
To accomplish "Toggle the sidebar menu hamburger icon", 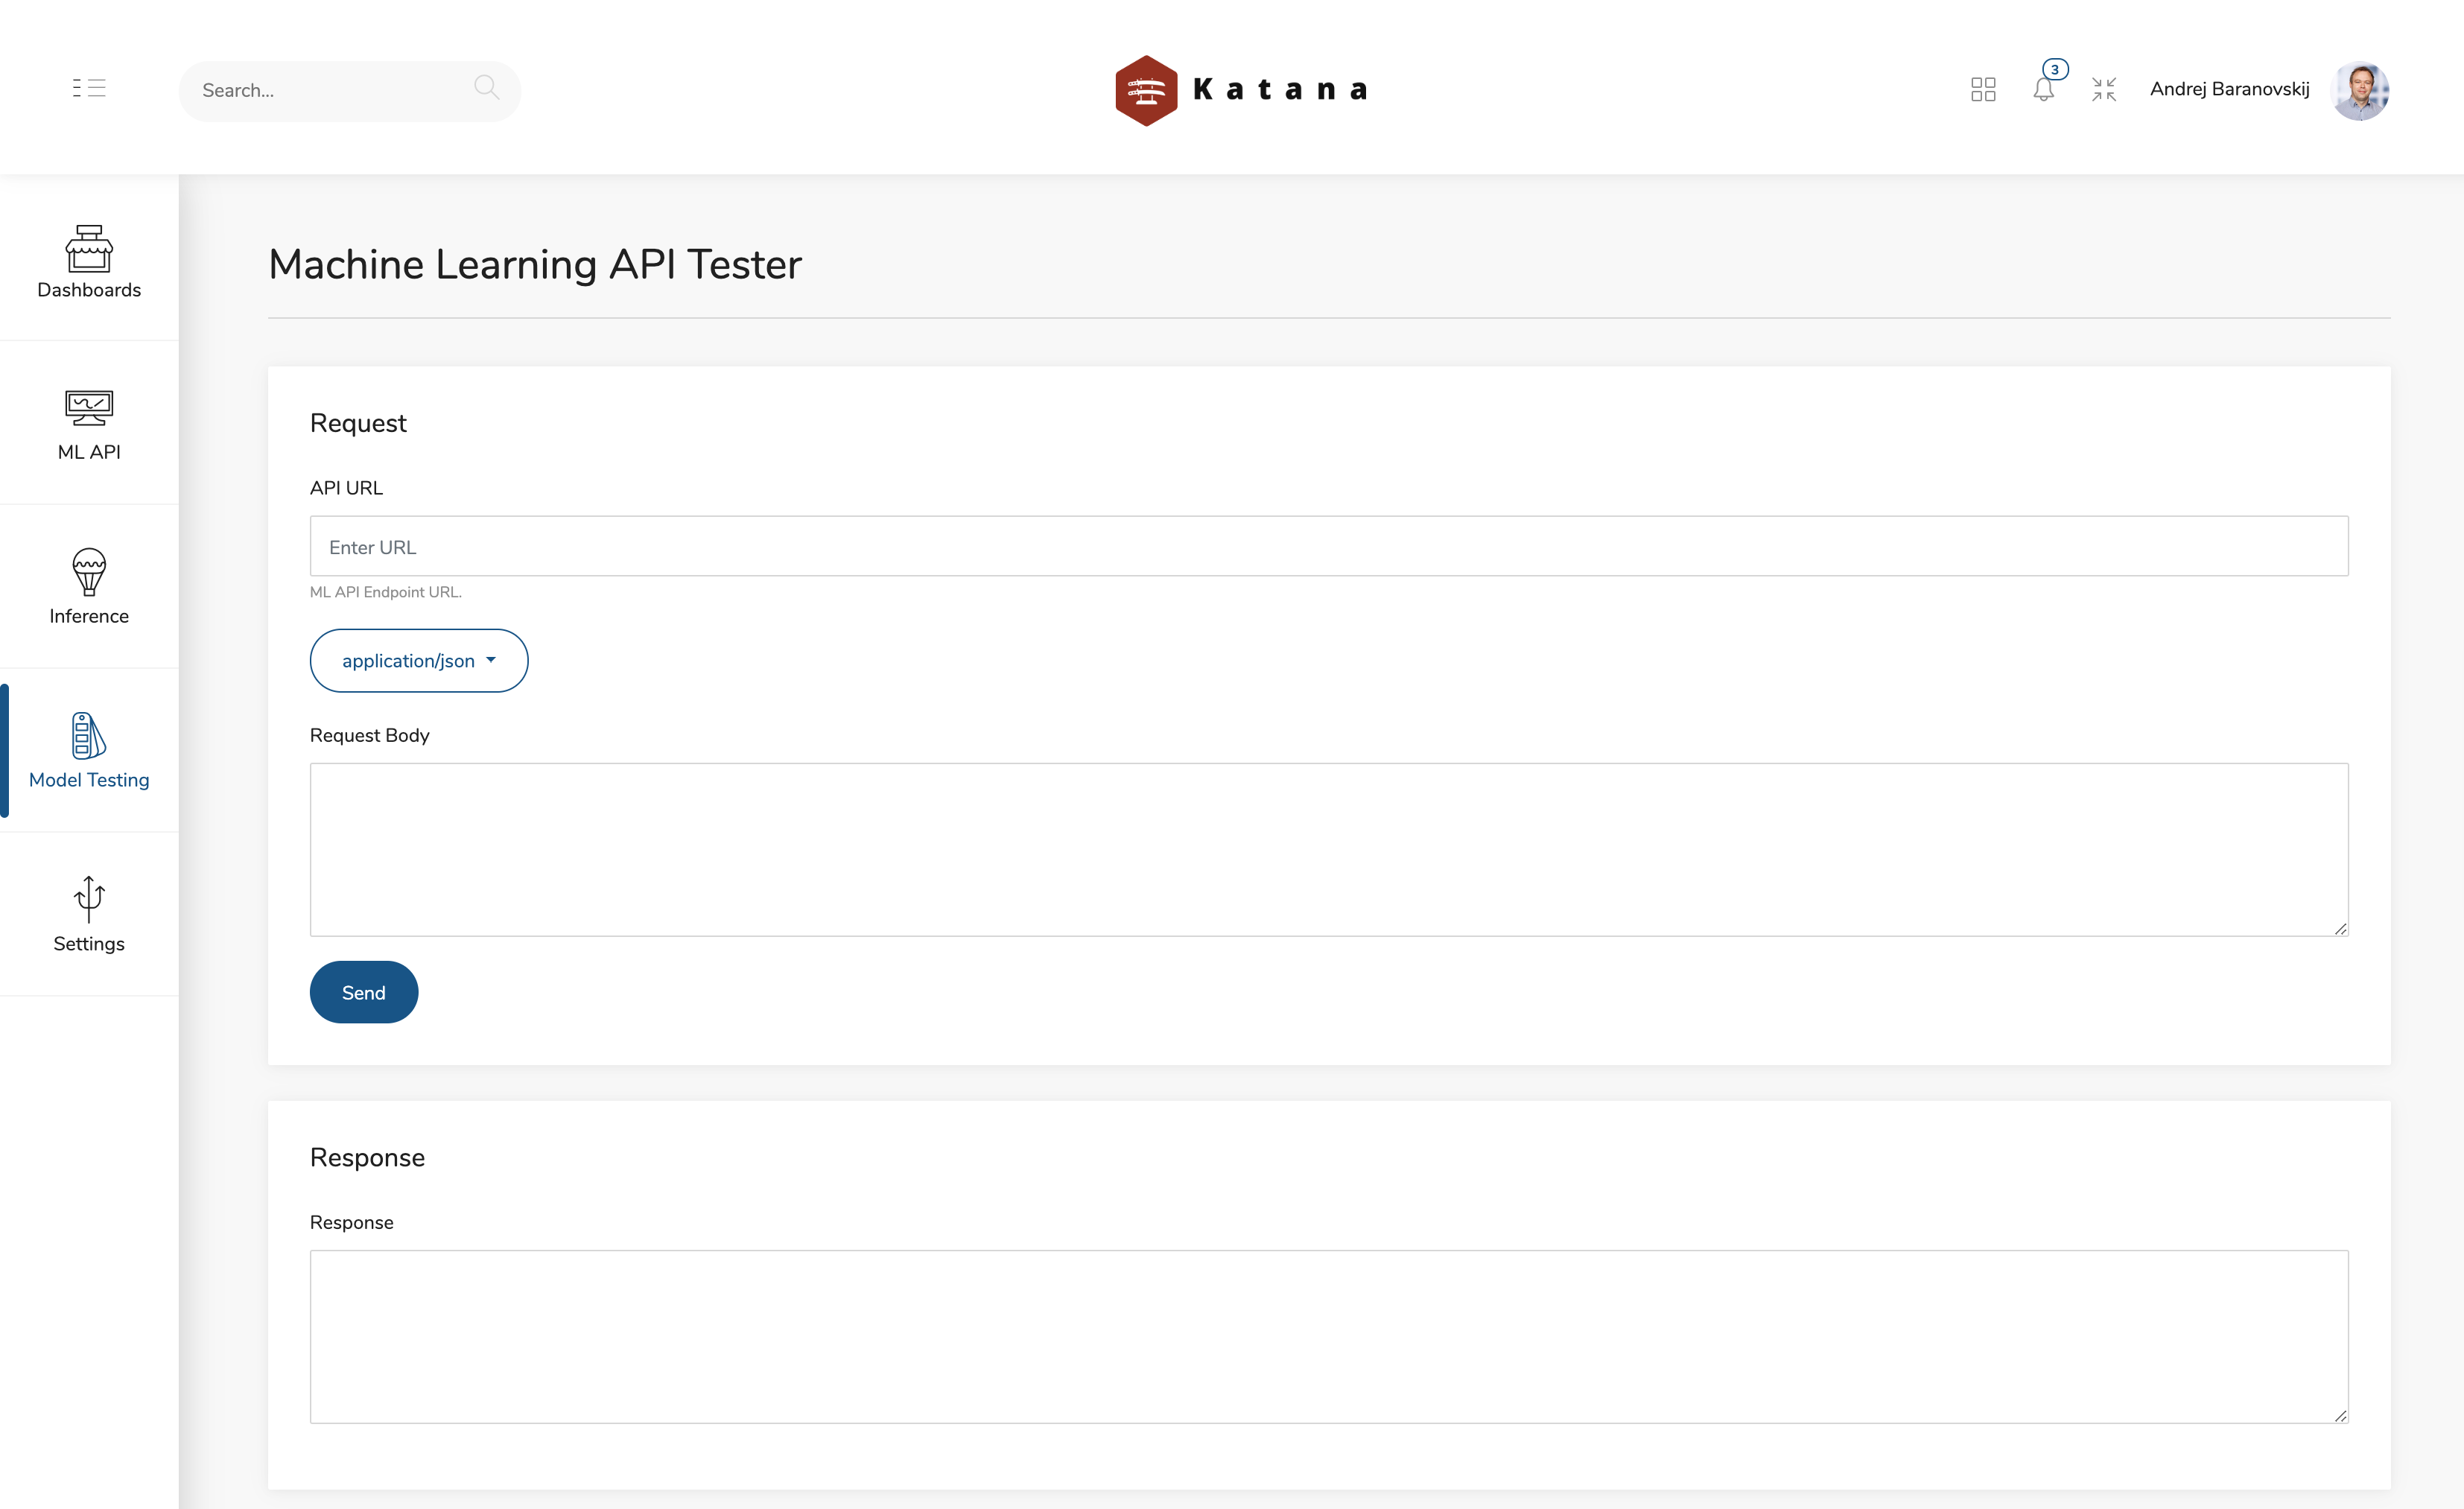I will point(89,88).
